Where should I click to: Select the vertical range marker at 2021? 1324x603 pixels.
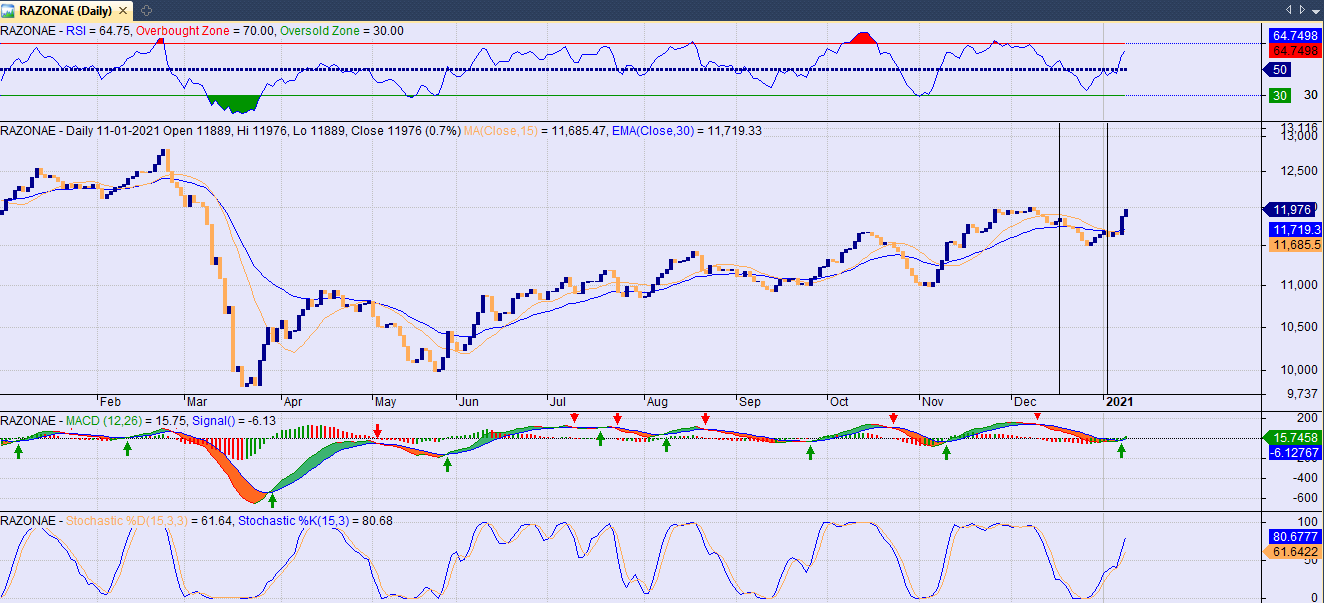[1107, 258]
